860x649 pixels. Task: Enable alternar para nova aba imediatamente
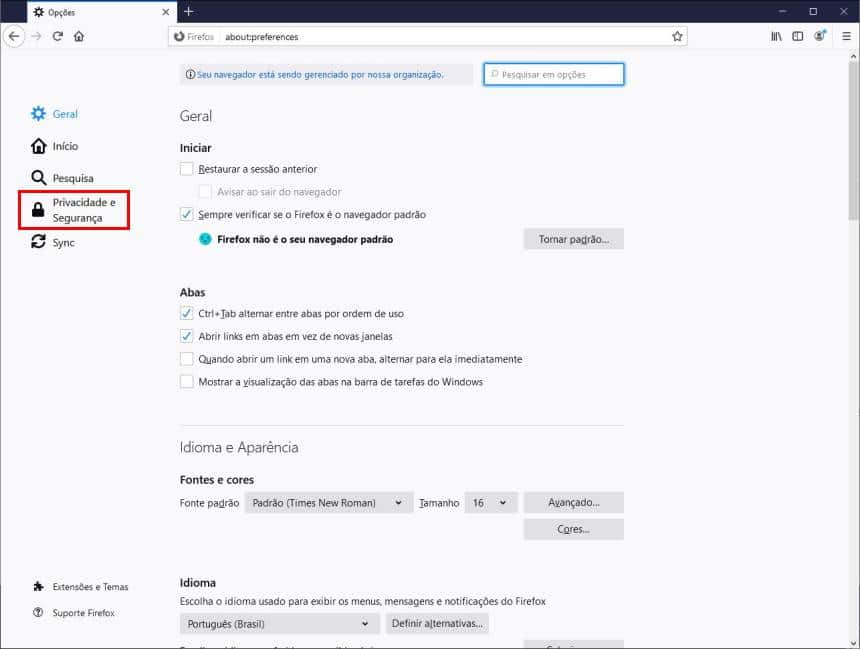[x=186, y=359]
